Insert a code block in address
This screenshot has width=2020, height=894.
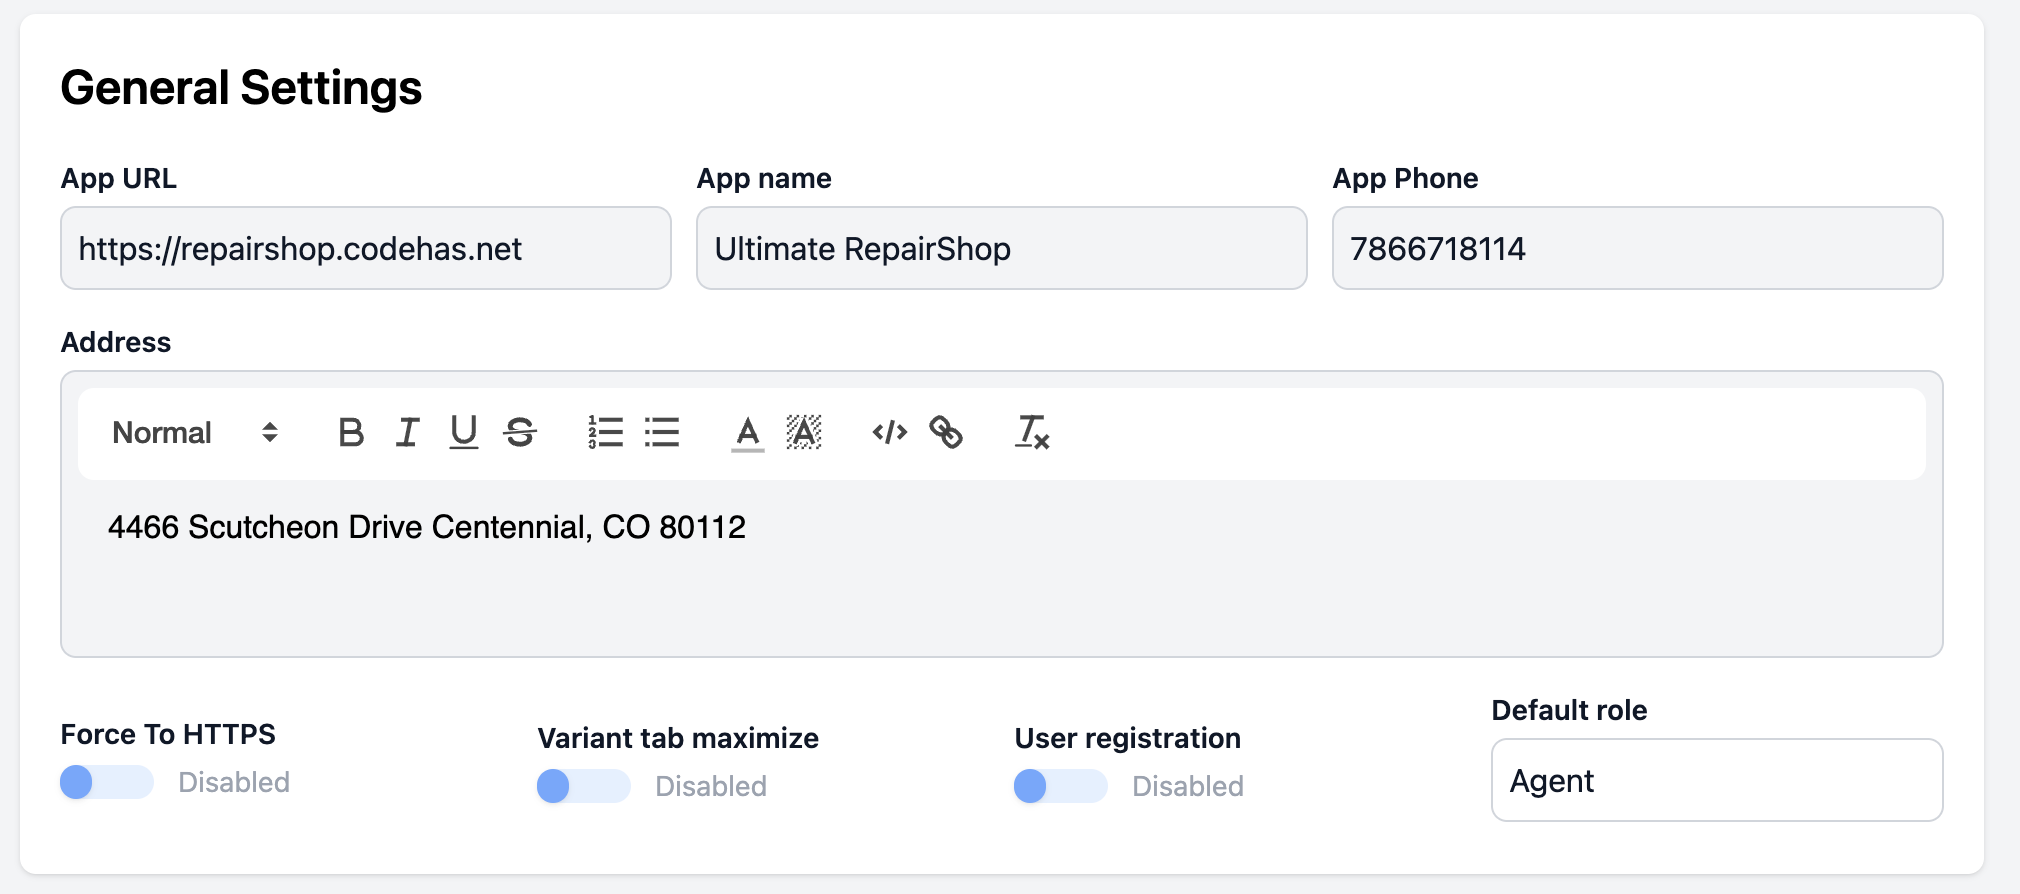[x=889, y=433]
